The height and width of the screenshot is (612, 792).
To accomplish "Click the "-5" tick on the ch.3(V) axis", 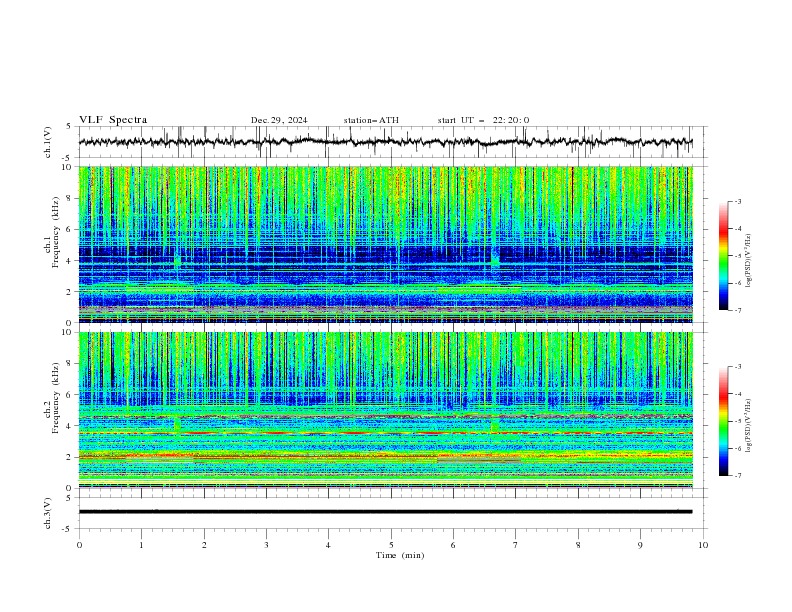I will coord(68,529).
